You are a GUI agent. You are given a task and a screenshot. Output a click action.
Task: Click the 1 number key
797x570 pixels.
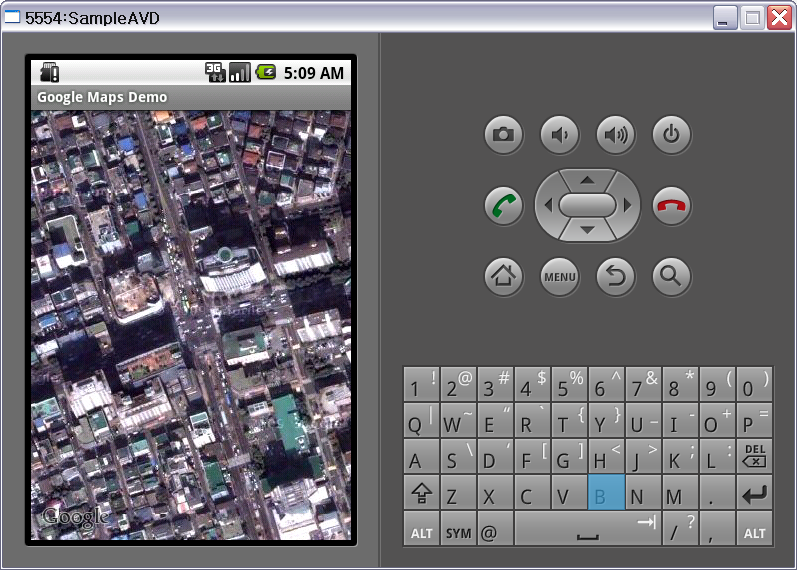[x=422, y=384]
